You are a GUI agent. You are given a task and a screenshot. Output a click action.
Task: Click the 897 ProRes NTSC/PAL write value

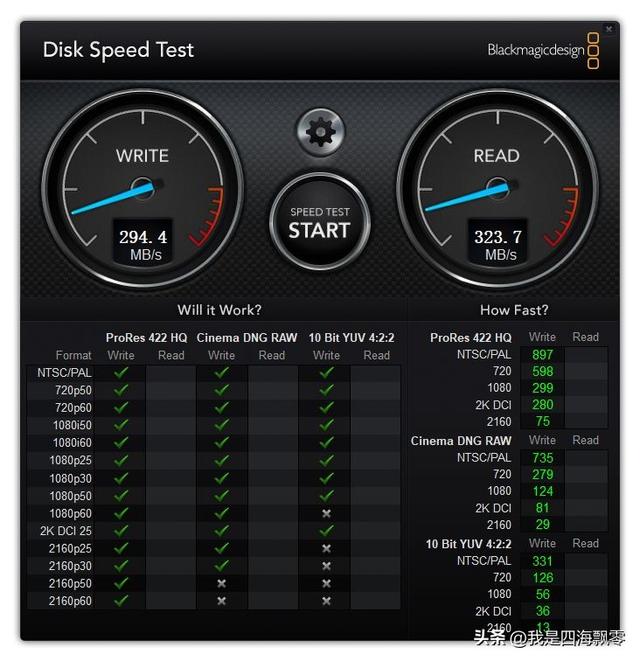(x=542, y=355)
